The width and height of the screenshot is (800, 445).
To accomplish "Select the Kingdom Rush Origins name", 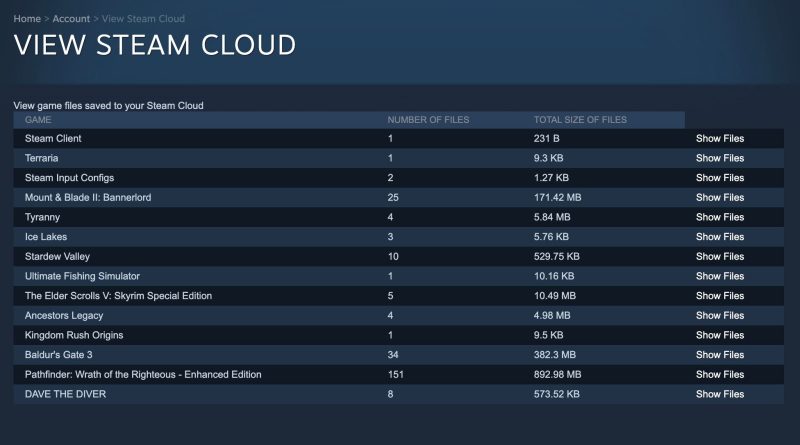I will [x=74, y=335].
